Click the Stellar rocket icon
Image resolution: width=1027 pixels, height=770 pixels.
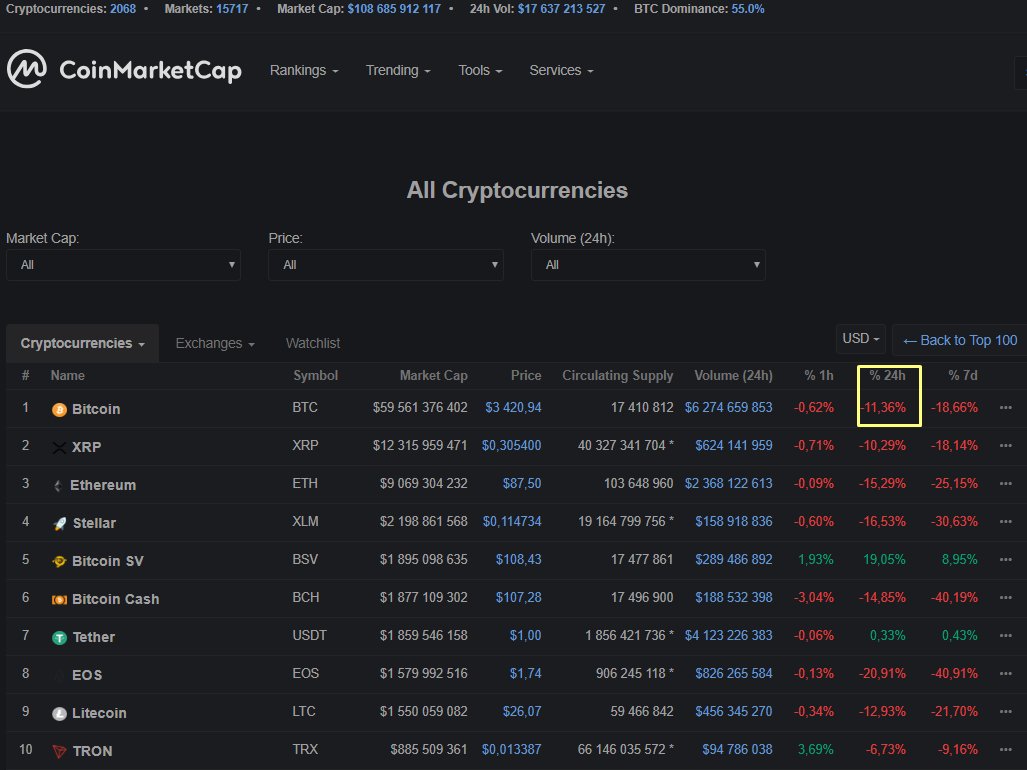pyautogui.click(x=59, y=523)
